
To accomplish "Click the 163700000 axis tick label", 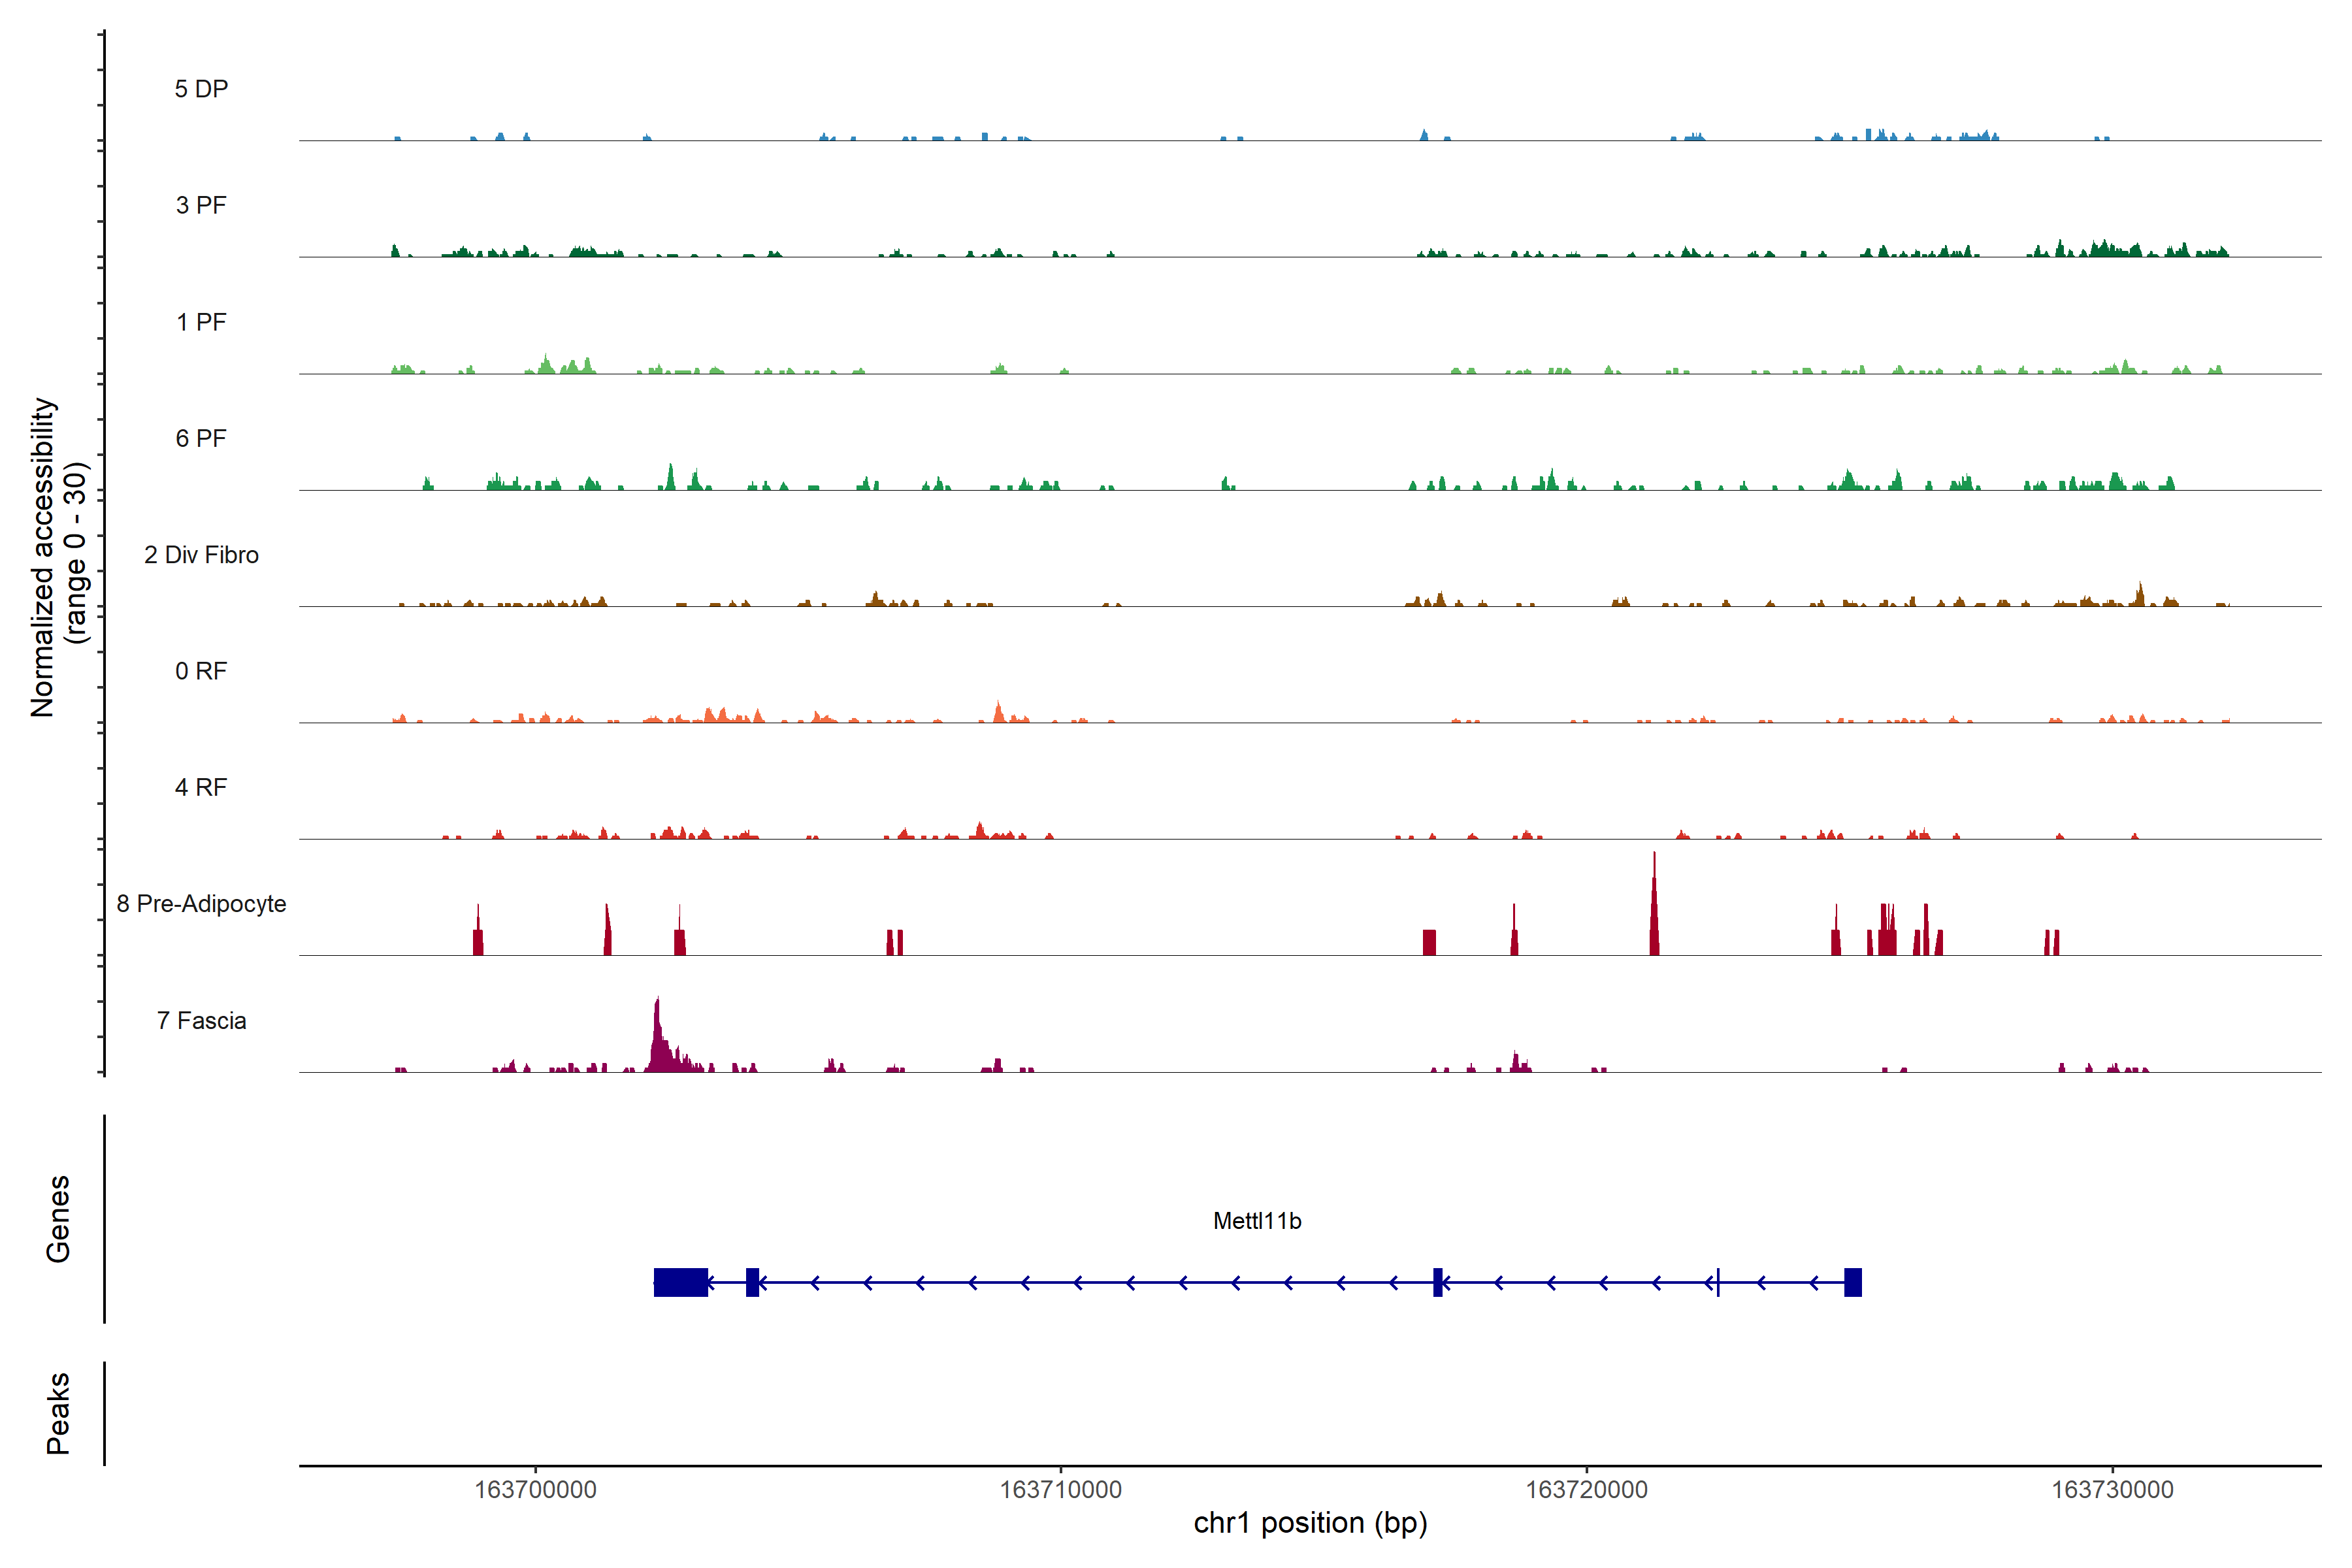I will point(535,1490).
